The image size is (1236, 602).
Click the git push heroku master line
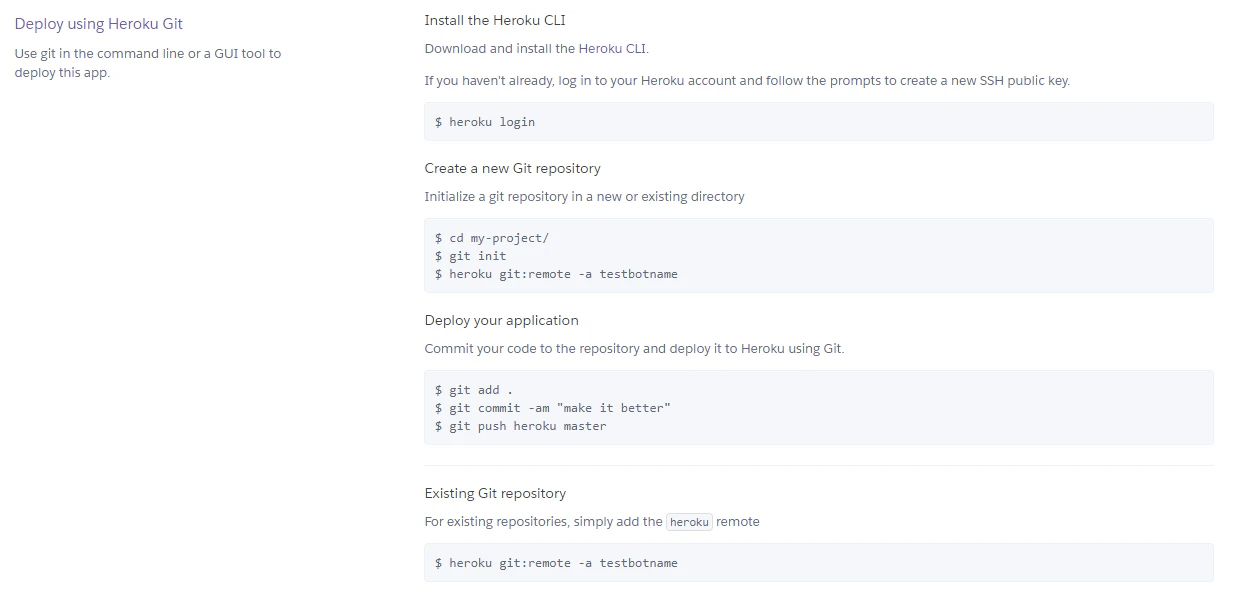click(x=520, y=426)
